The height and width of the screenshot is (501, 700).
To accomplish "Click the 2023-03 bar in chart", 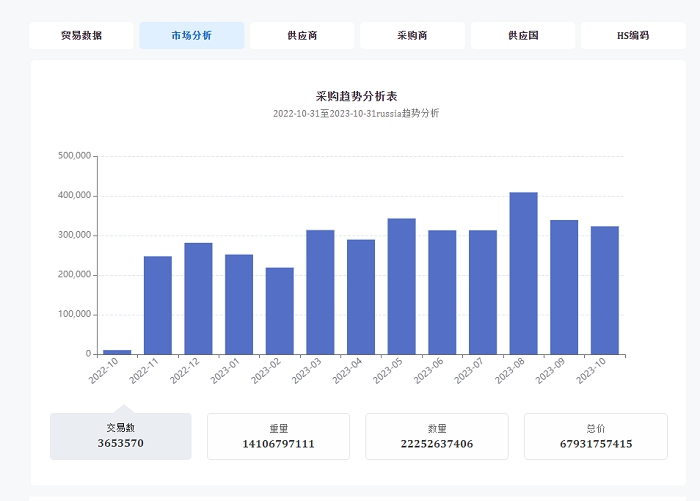I will 320,292.
